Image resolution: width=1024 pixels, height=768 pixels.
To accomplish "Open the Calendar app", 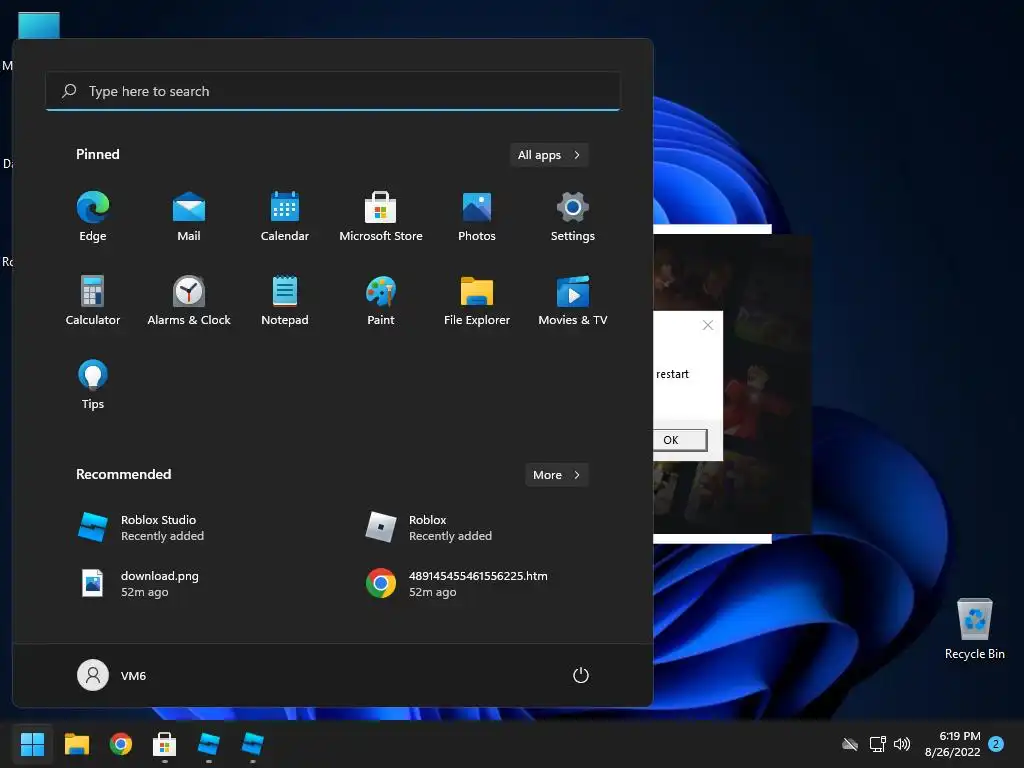I will coord(285,216).
